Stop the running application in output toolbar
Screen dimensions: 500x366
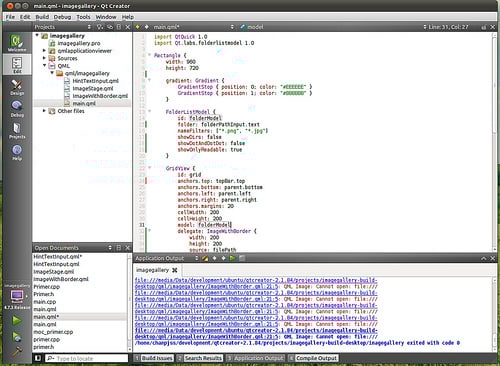click(x=242, y=258)
